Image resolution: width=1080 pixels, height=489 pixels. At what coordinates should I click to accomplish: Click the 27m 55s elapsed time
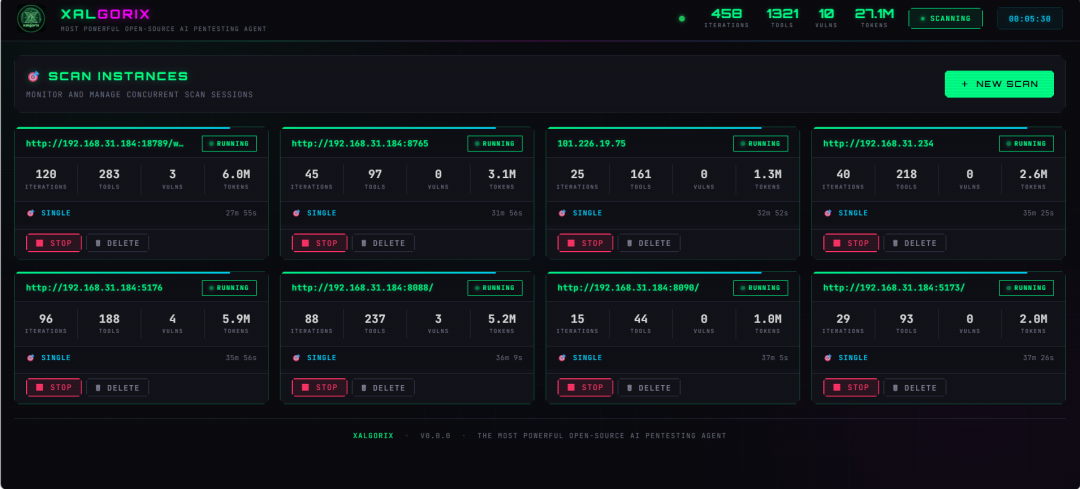click(241, 214)
